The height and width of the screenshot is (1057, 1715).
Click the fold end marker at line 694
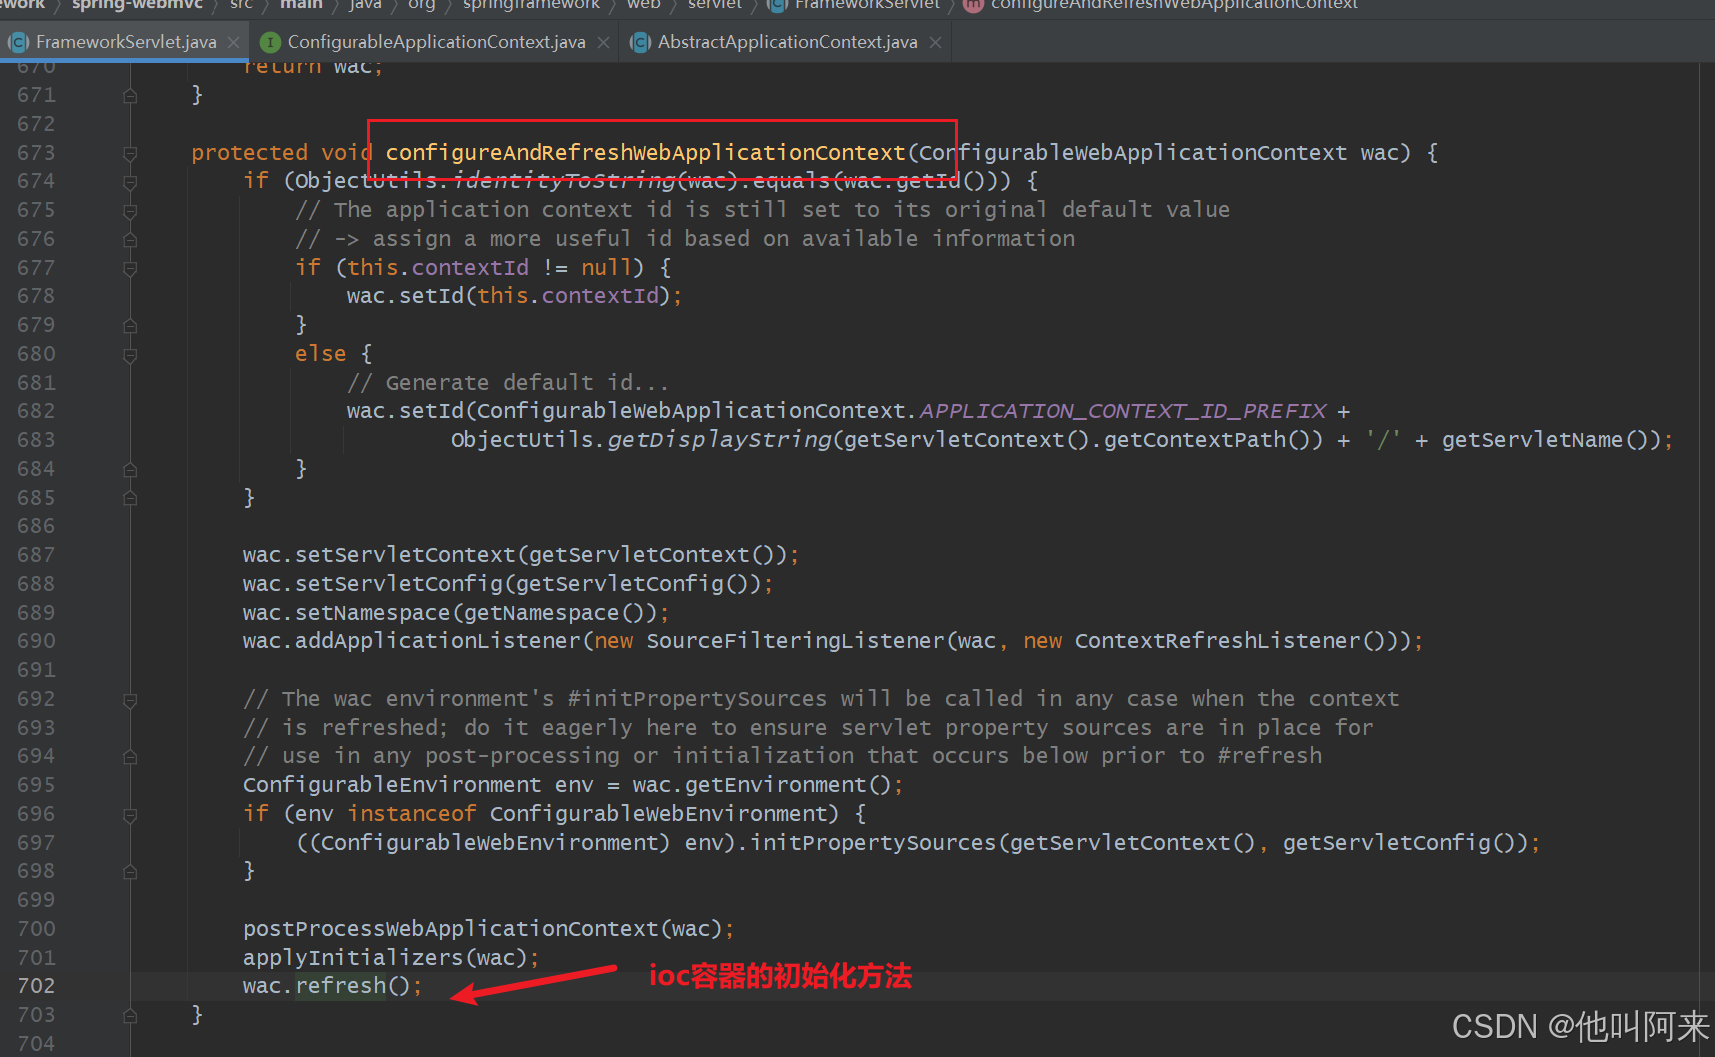pos(130,757)
